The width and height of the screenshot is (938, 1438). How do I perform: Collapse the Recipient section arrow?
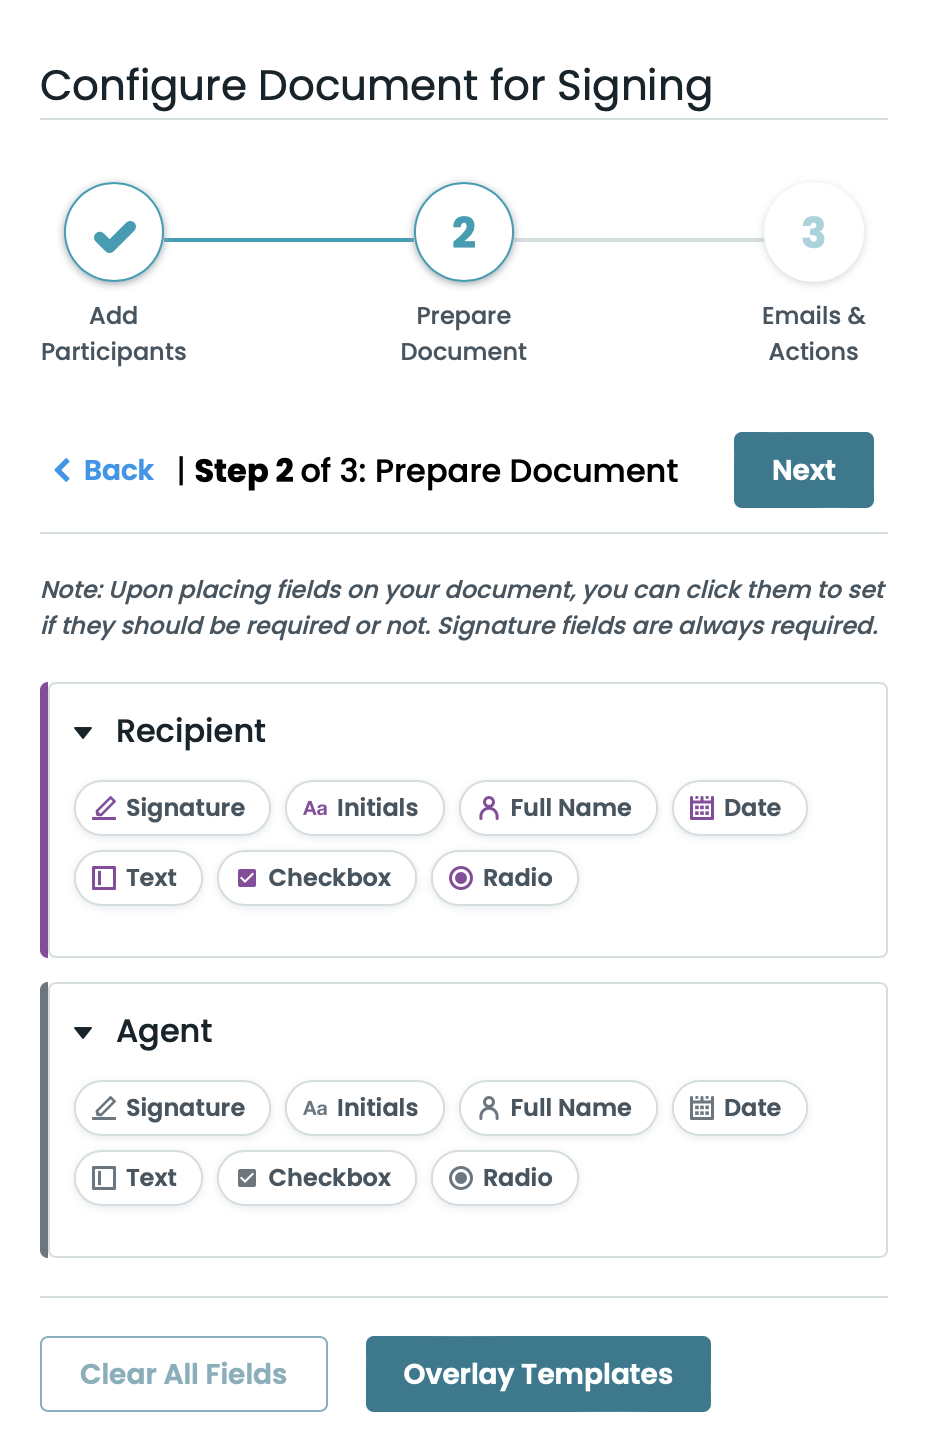pos(84,733)
